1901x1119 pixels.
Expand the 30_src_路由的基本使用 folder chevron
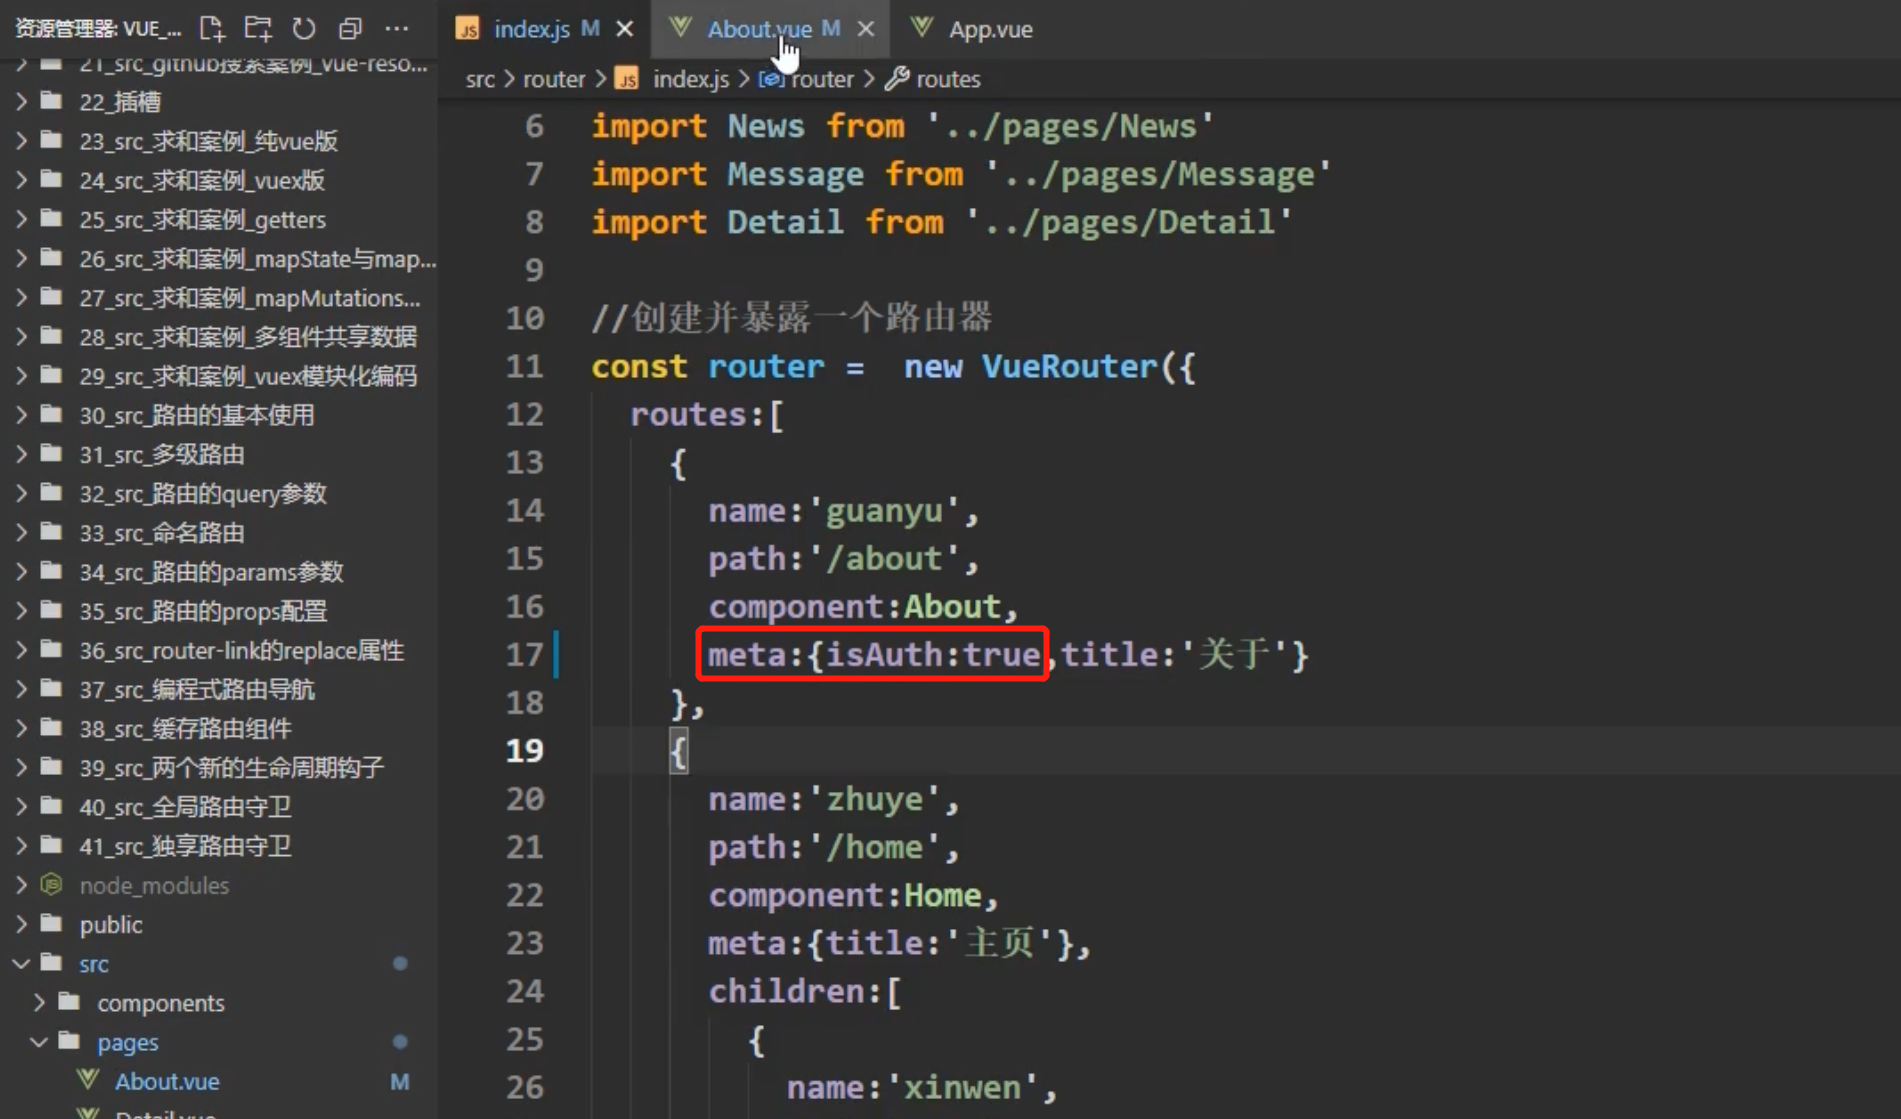pos(21,415)
